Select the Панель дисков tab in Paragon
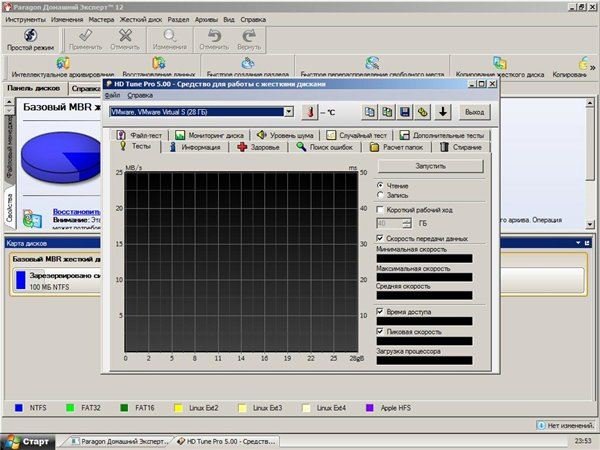 click(34, 88)
